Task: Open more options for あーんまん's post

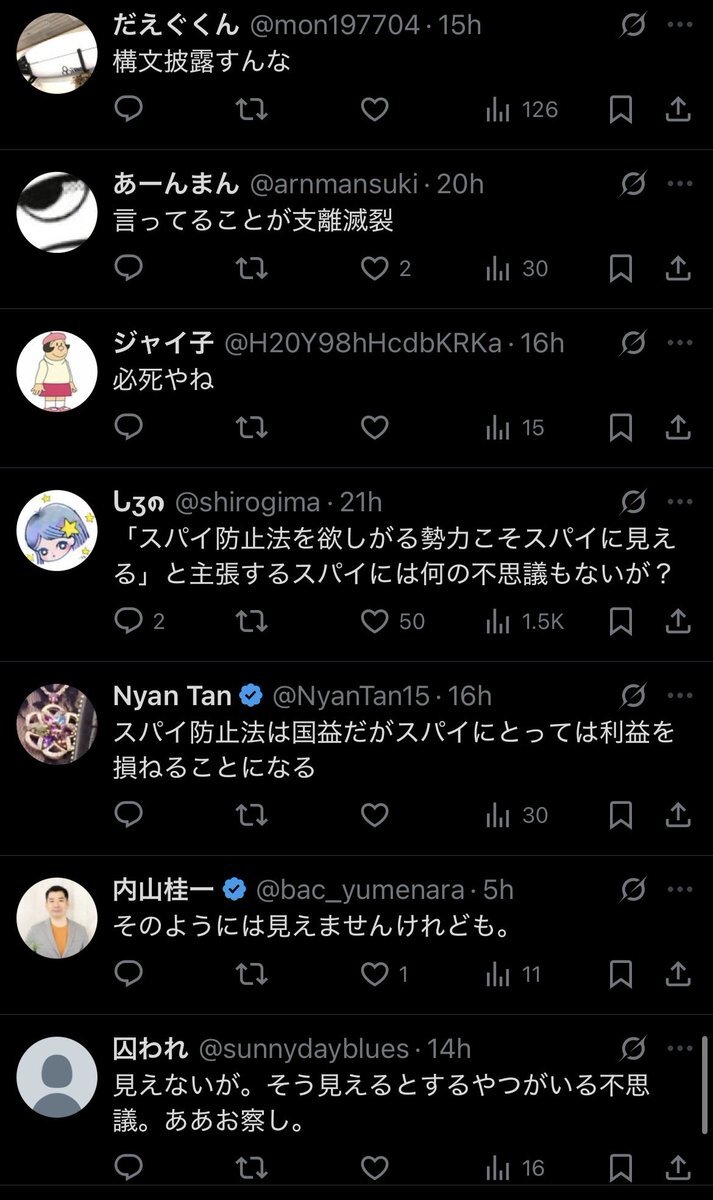Action: tap(680, 183)
